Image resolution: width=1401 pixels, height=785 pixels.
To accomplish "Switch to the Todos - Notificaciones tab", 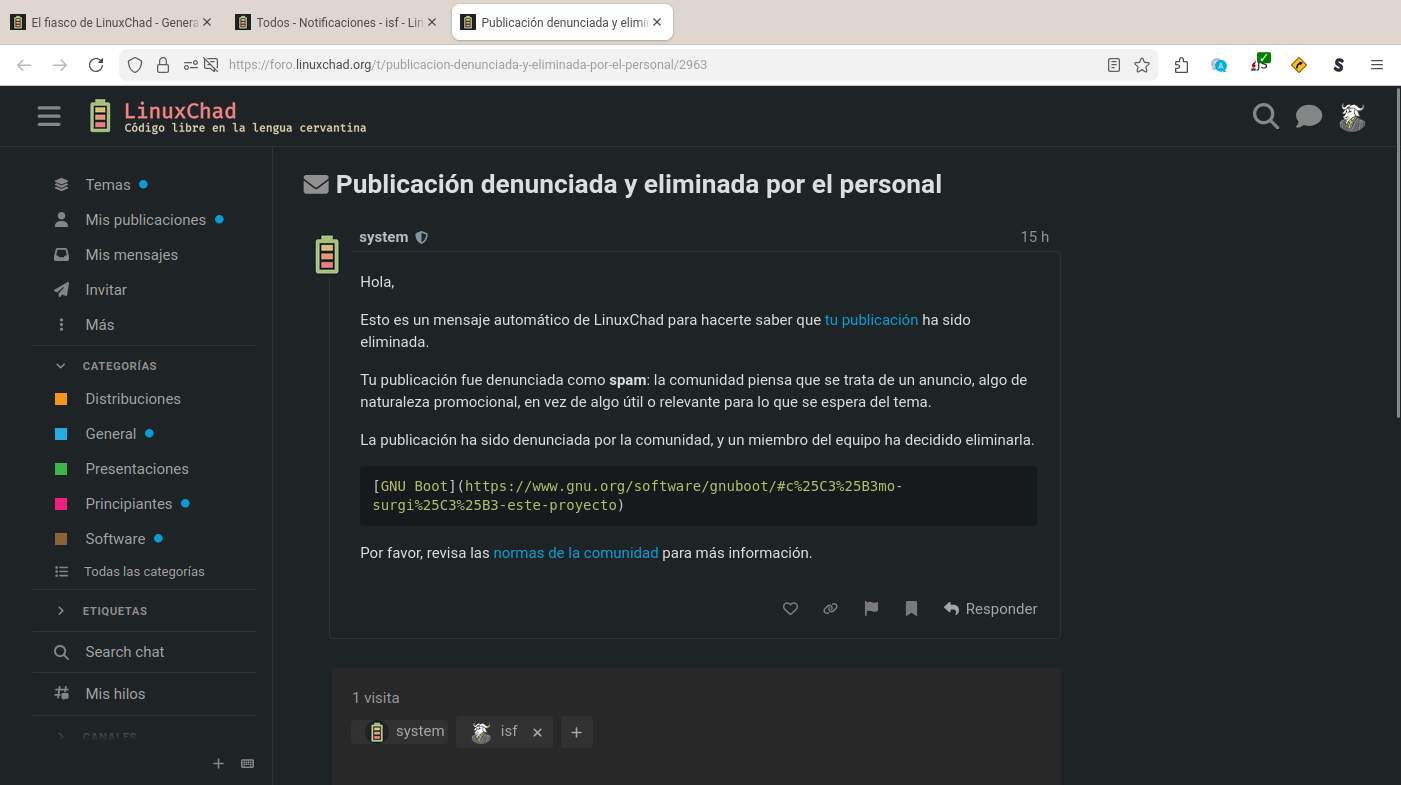I will tap(333, 22).
